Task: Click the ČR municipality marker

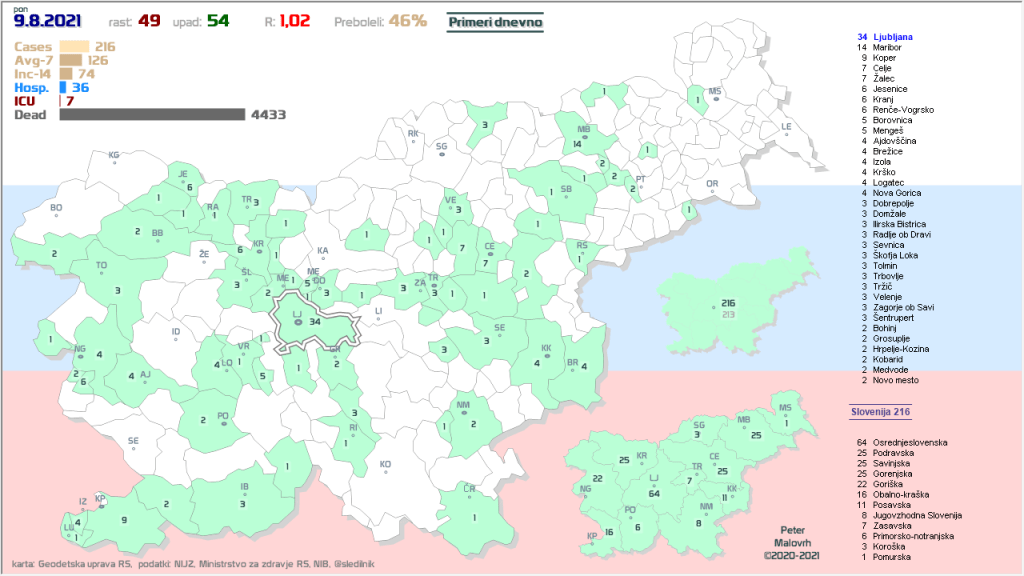Action: coord(469,488)
